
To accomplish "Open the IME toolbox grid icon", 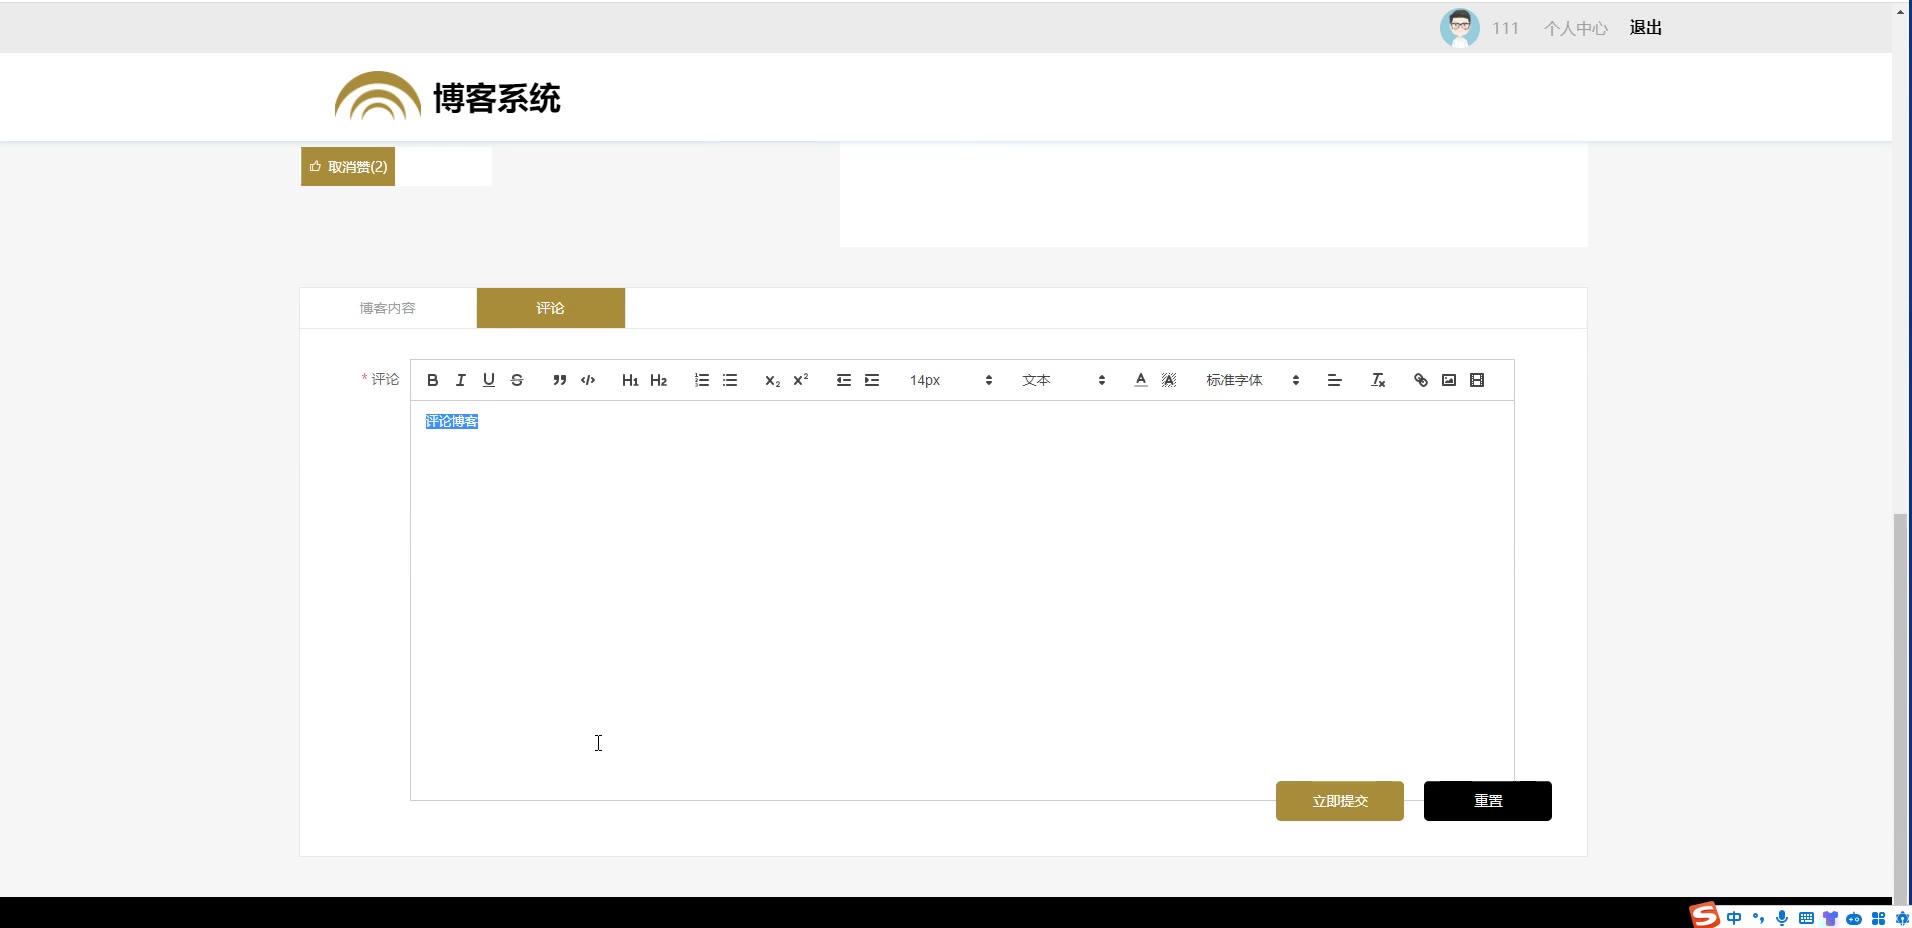I will coord(1878,918).
